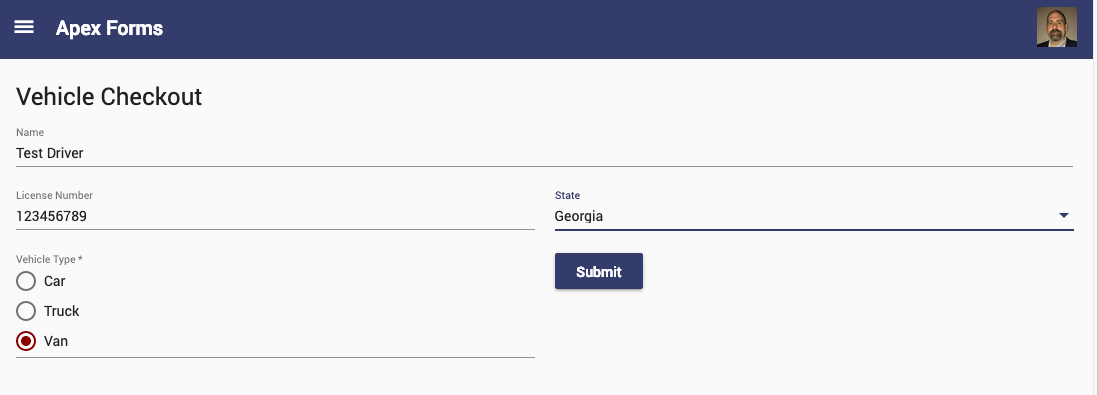Open the State select showing Georgia

point(814,216)
